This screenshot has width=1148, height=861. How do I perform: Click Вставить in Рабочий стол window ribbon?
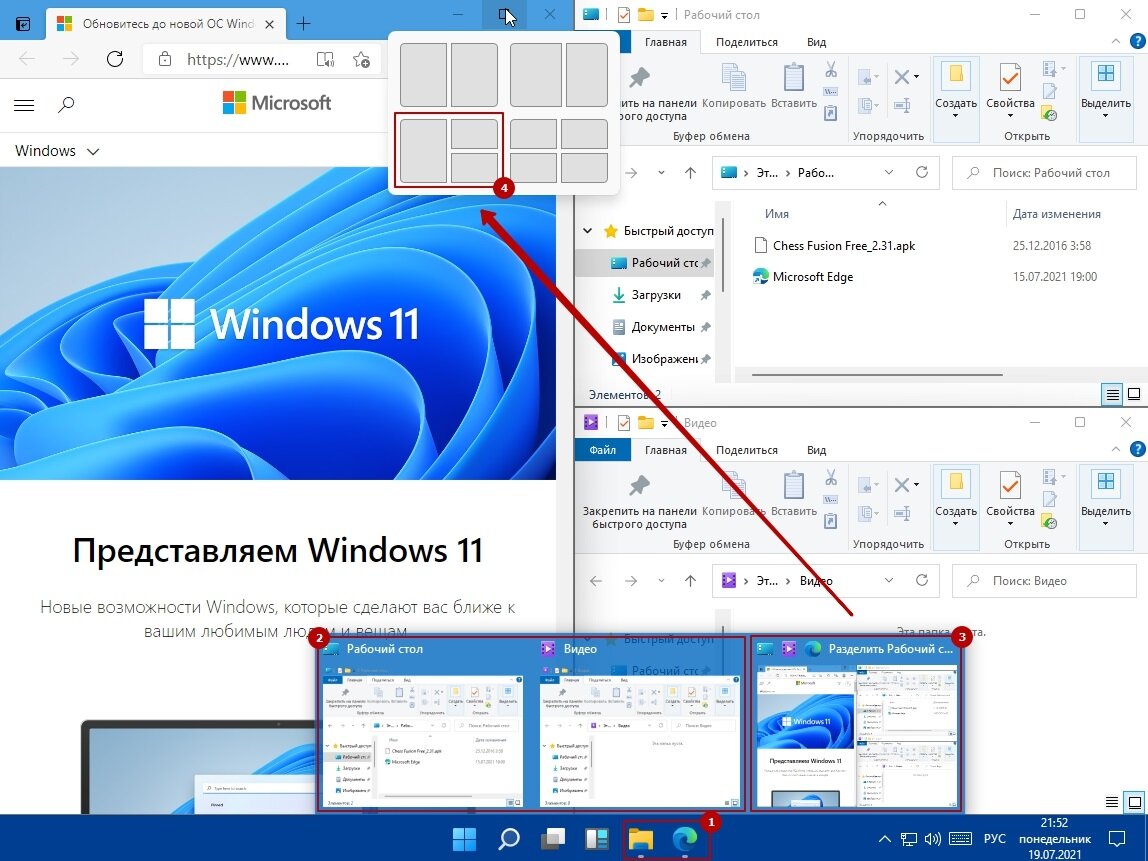pyautogui.click(x=794, y=86)
